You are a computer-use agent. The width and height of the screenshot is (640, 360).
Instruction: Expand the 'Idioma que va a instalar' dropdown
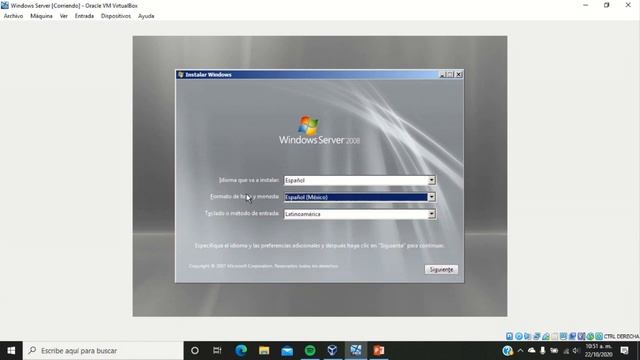[x=431, y=180]
